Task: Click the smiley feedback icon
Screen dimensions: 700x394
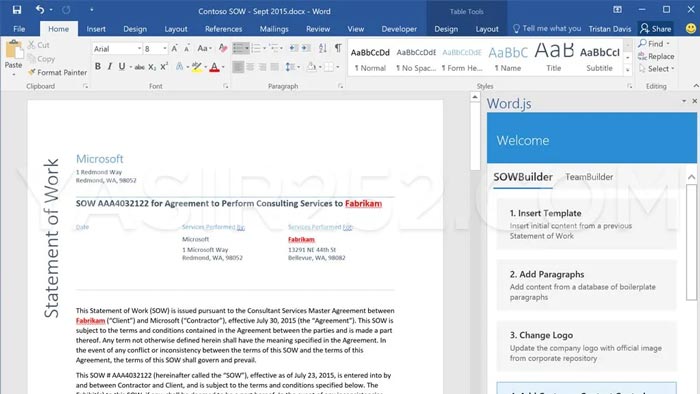Action: [691, 28]
